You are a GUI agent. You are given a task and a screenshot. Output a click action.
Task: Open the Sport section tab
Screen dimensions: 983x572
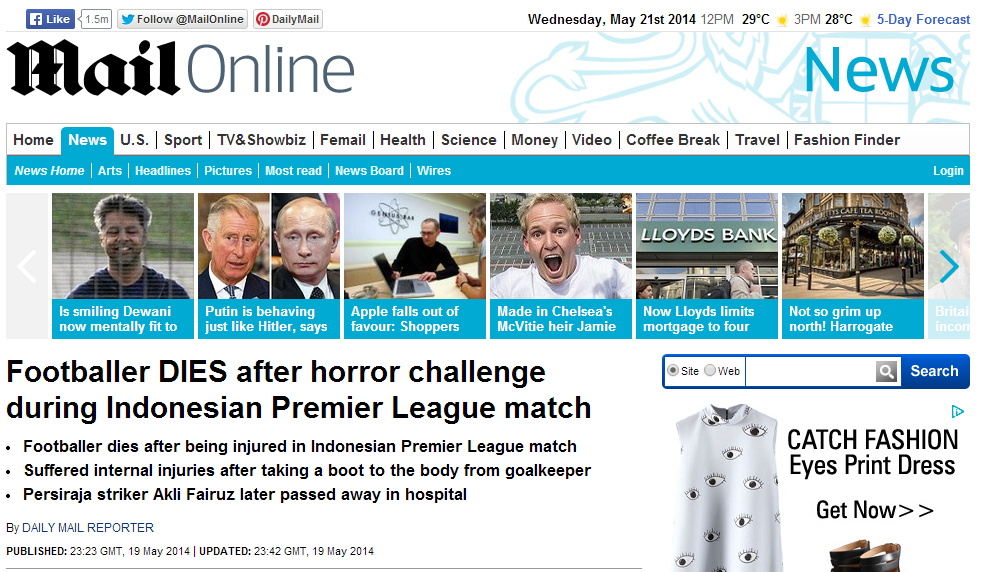click(x=183, y=140)
